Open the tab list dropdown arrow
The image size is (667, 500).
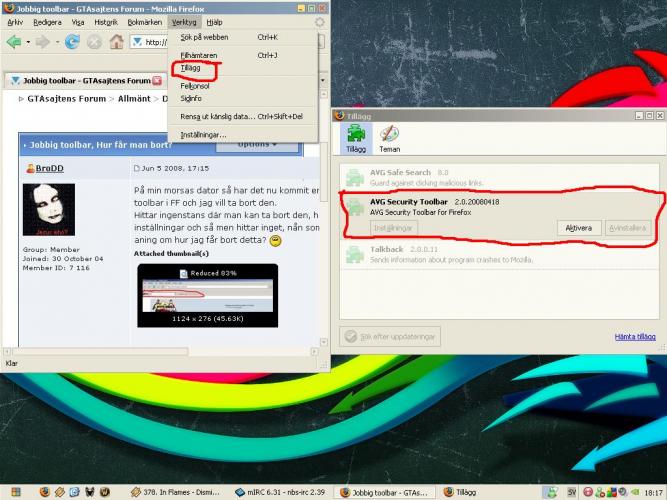tap(323, 80)
